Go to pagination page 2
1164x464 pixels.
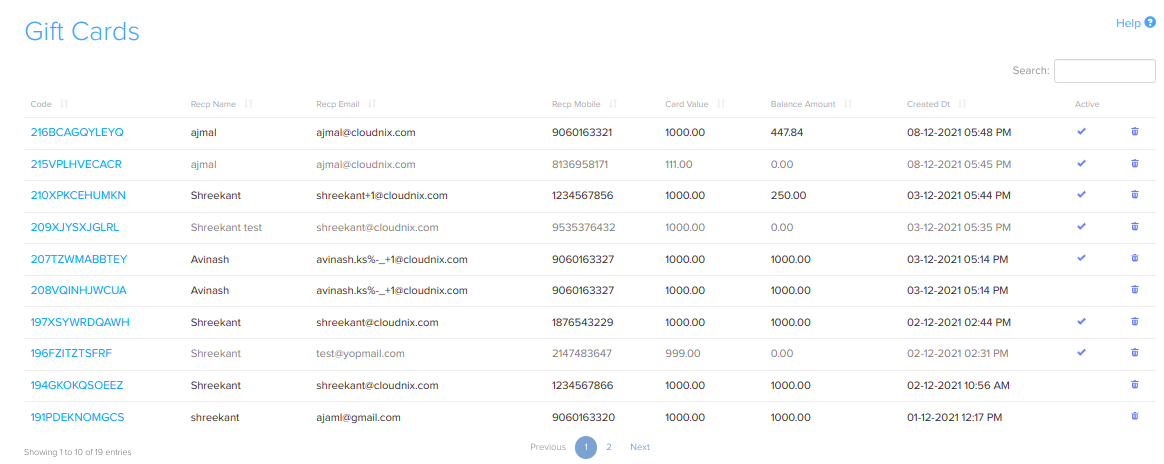point(609,447)
